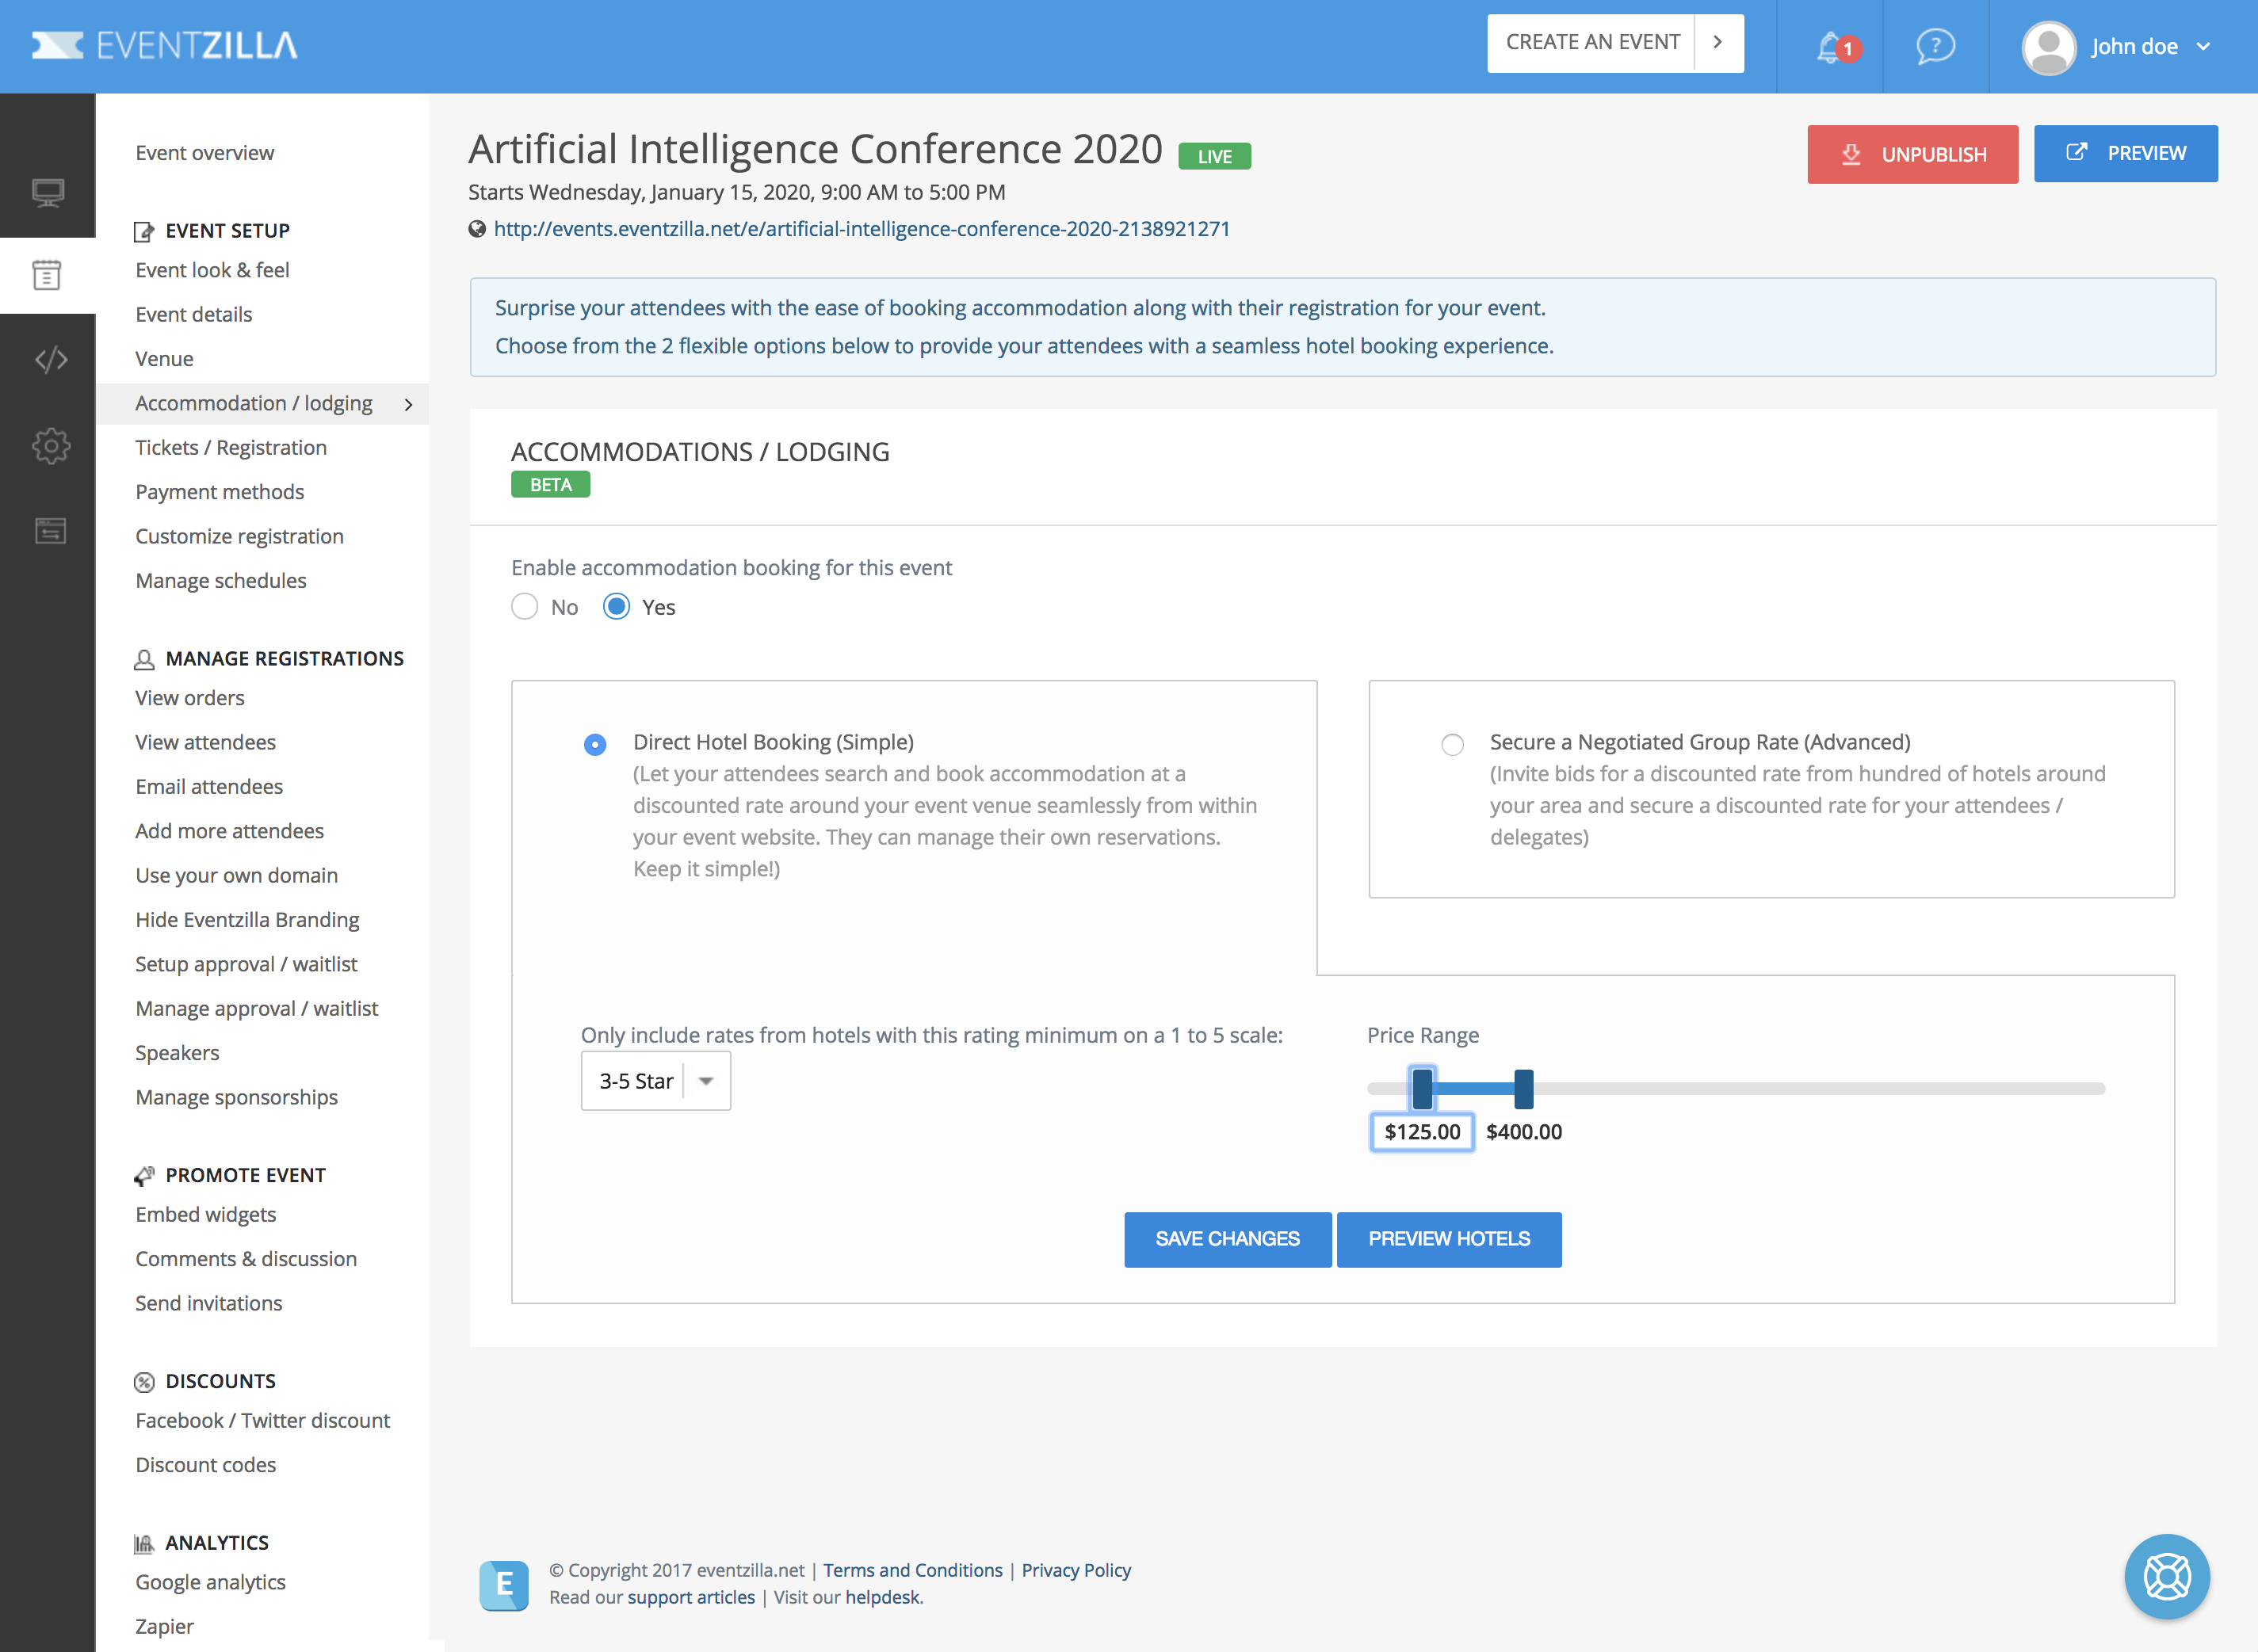
Task: Open Tickets / Registration in sidebar
Action: coord(231,447)
